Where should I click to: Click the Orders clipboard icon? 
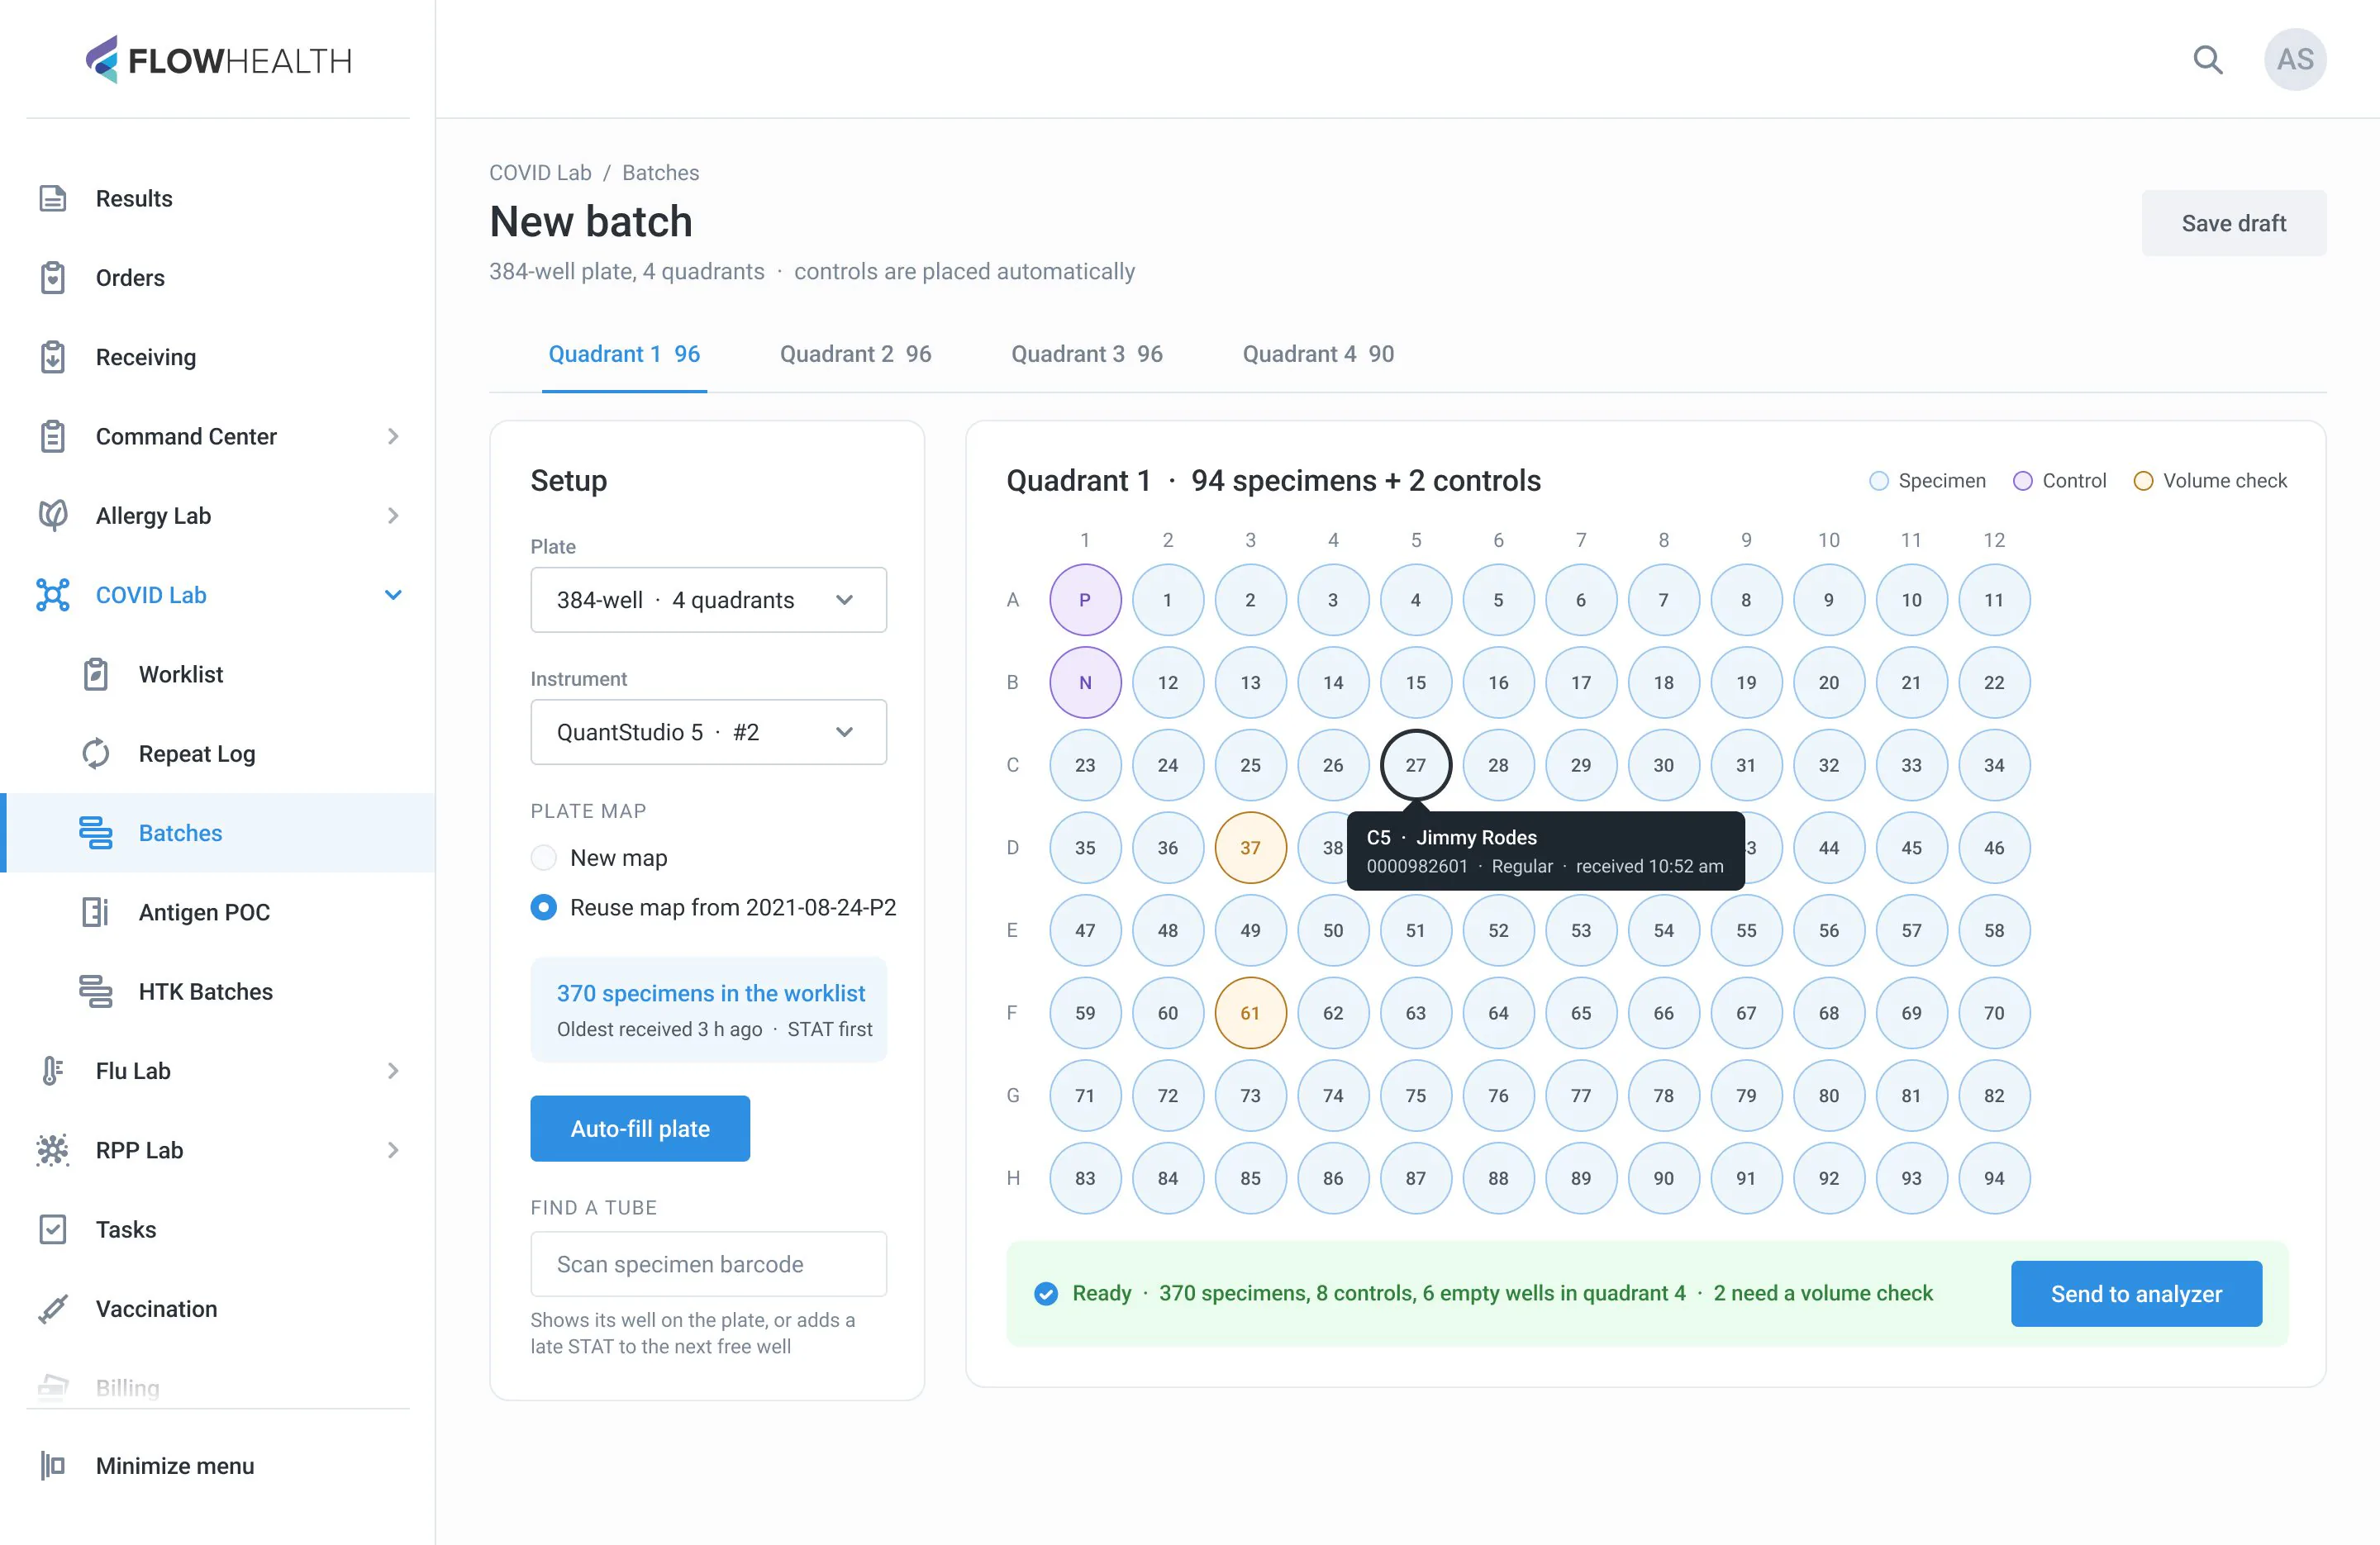tap(53, 278)
